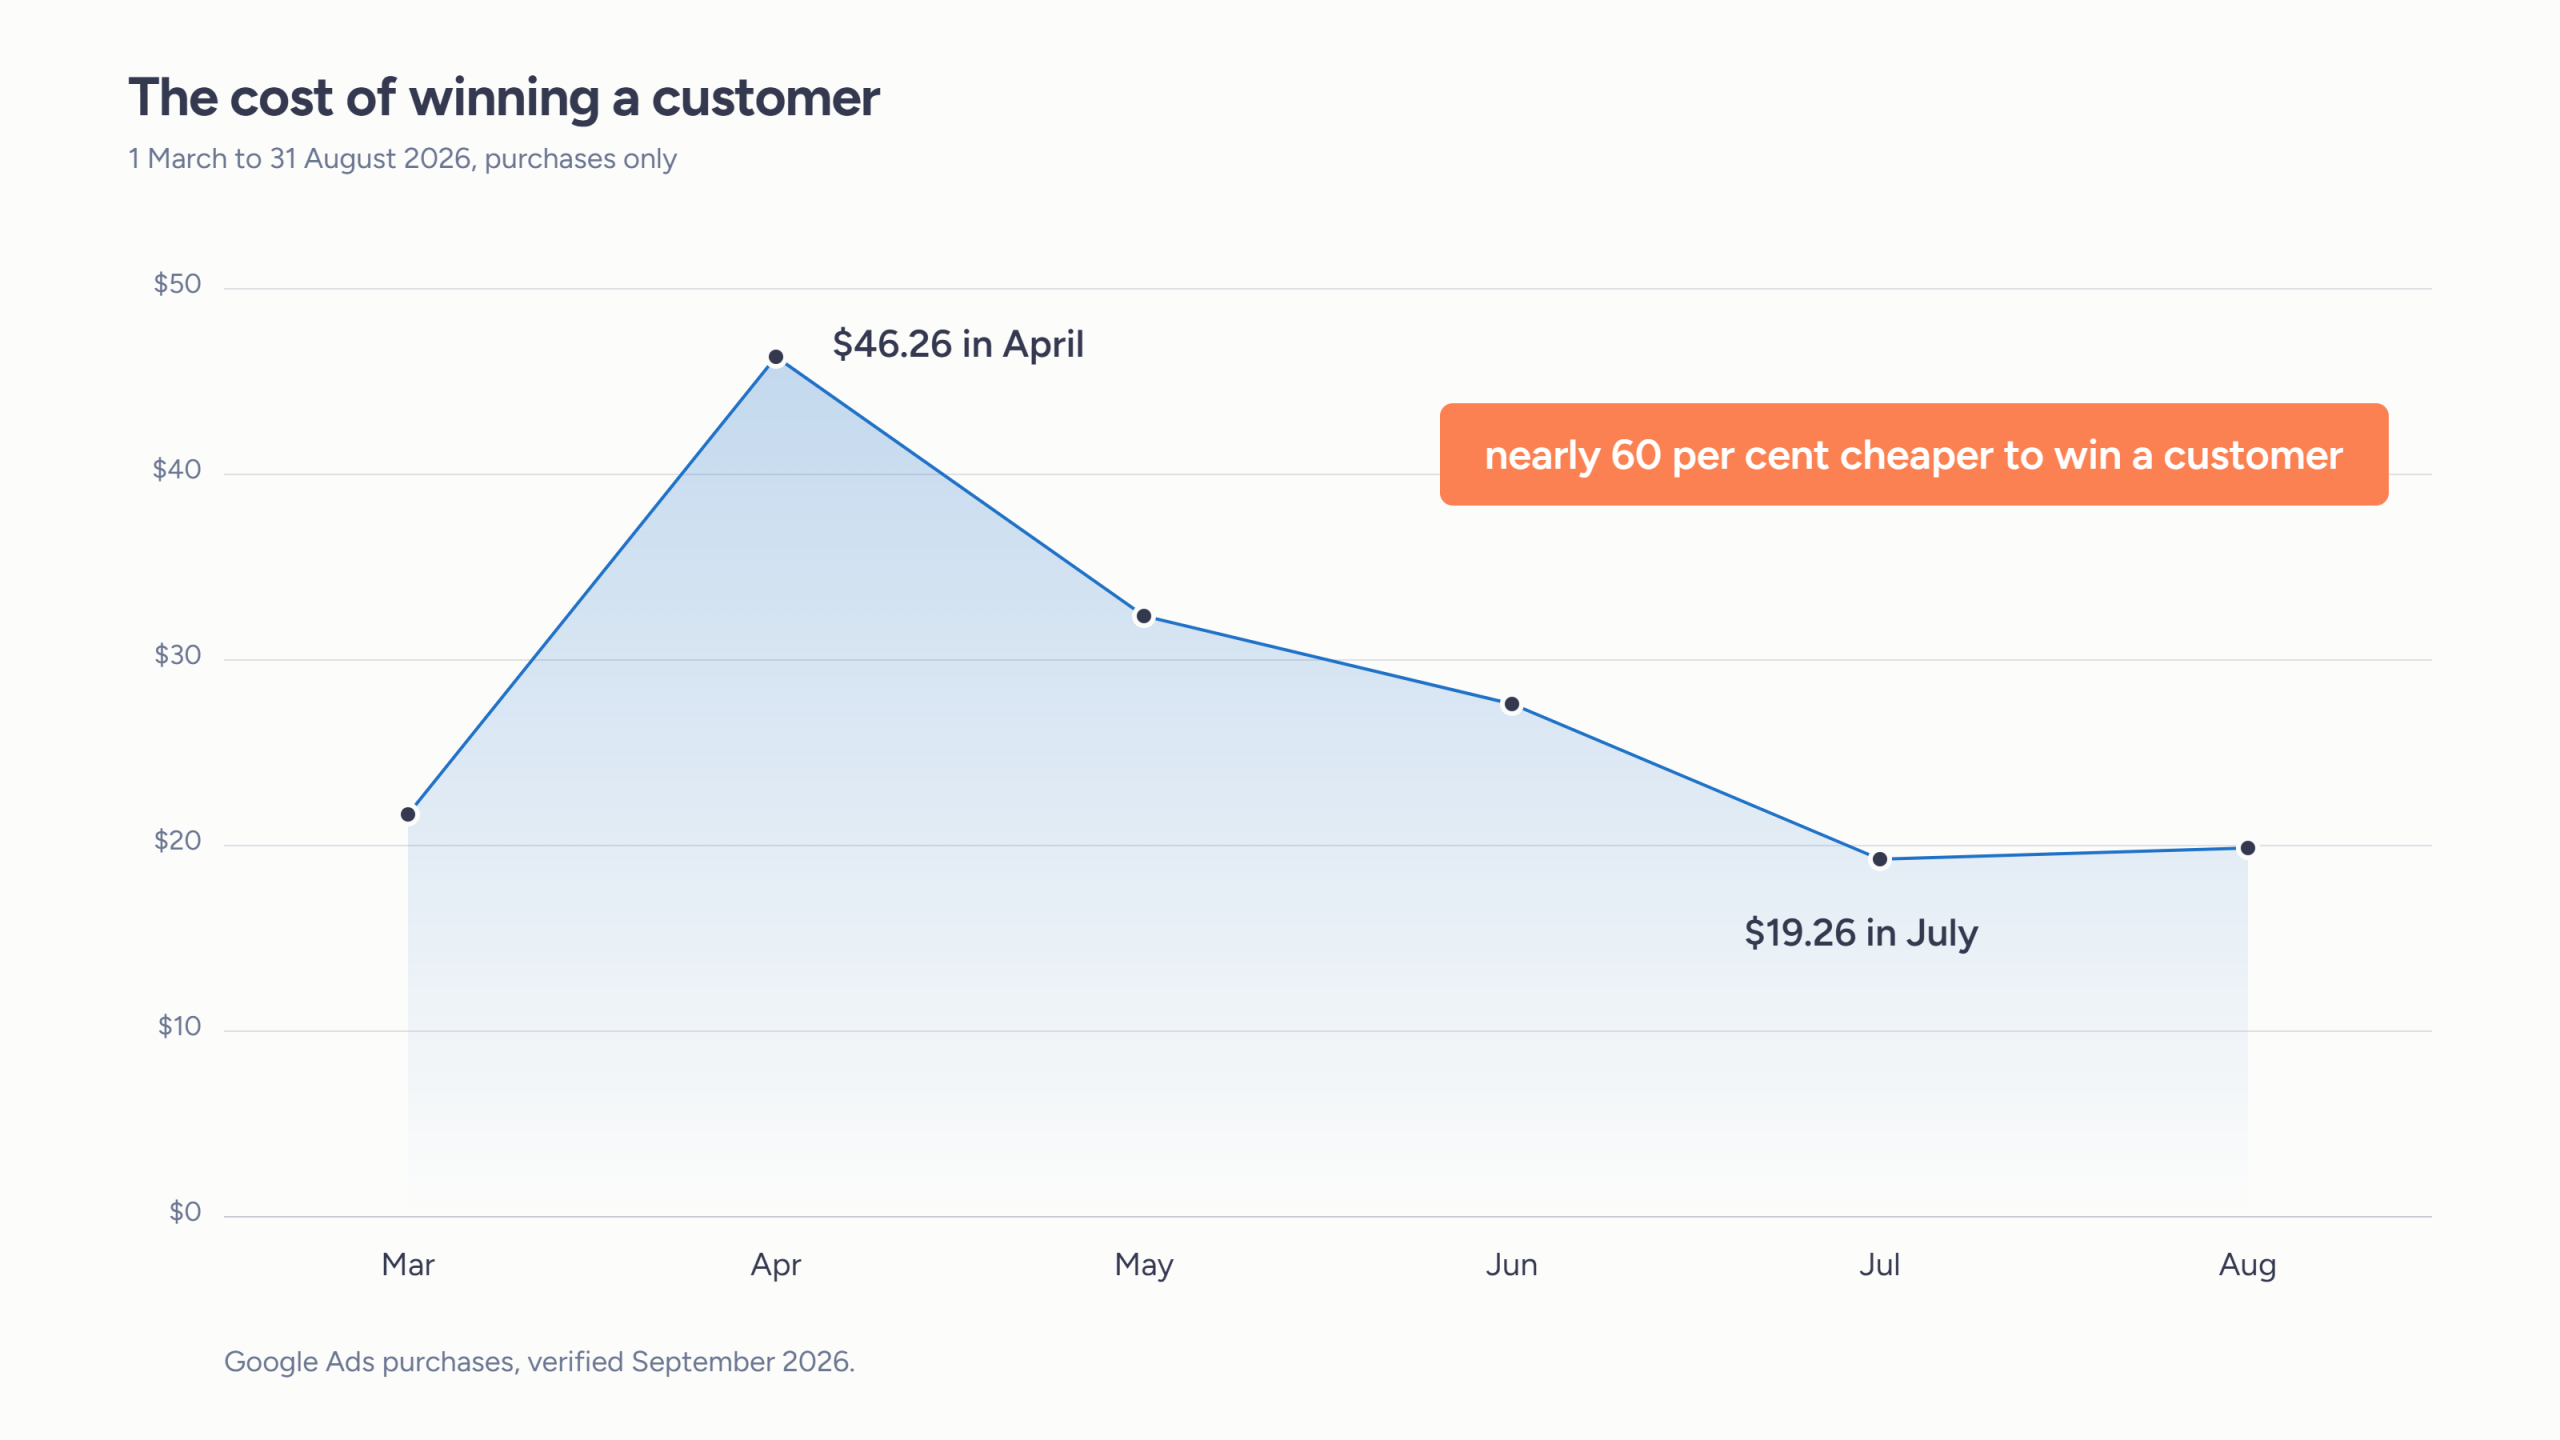Click the '$40' y-axis label

[x=177, y=470]
